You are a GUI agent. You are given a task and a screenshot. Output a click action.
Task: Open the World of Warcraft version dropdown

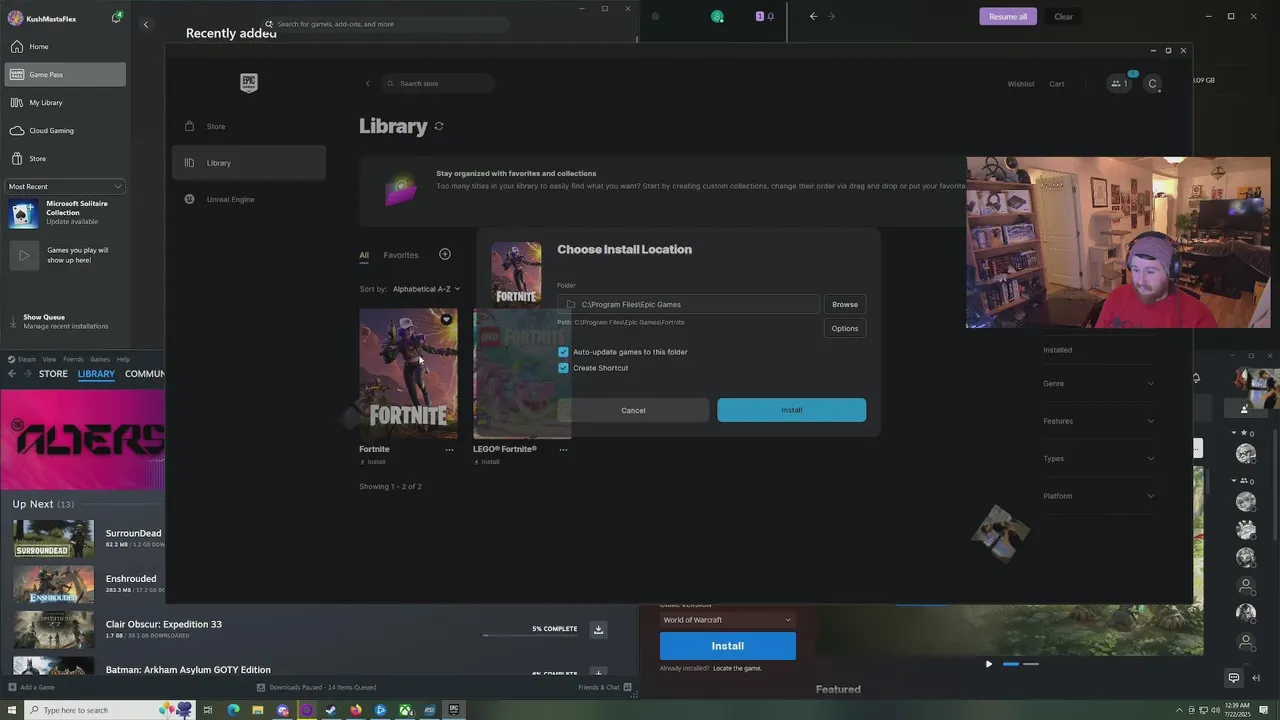[x=727, y=620]
